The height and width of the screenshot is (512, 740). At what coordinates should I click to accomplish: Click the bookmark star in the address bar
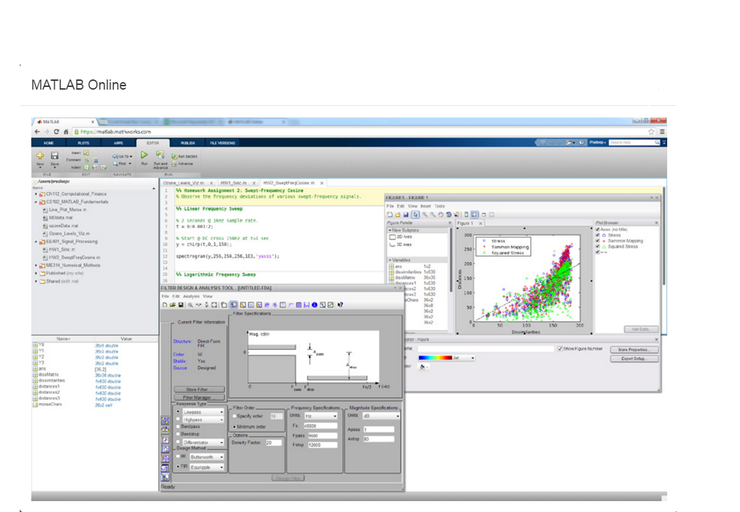[x=651, y=132]
